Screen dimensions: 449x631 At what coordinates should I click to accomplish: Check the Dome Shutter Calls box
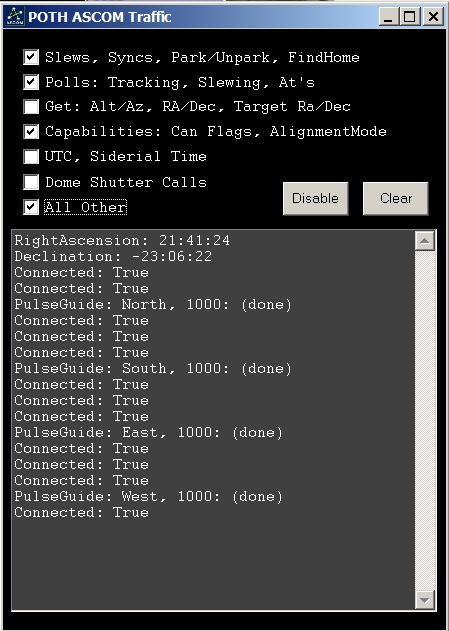pos(31,182)
